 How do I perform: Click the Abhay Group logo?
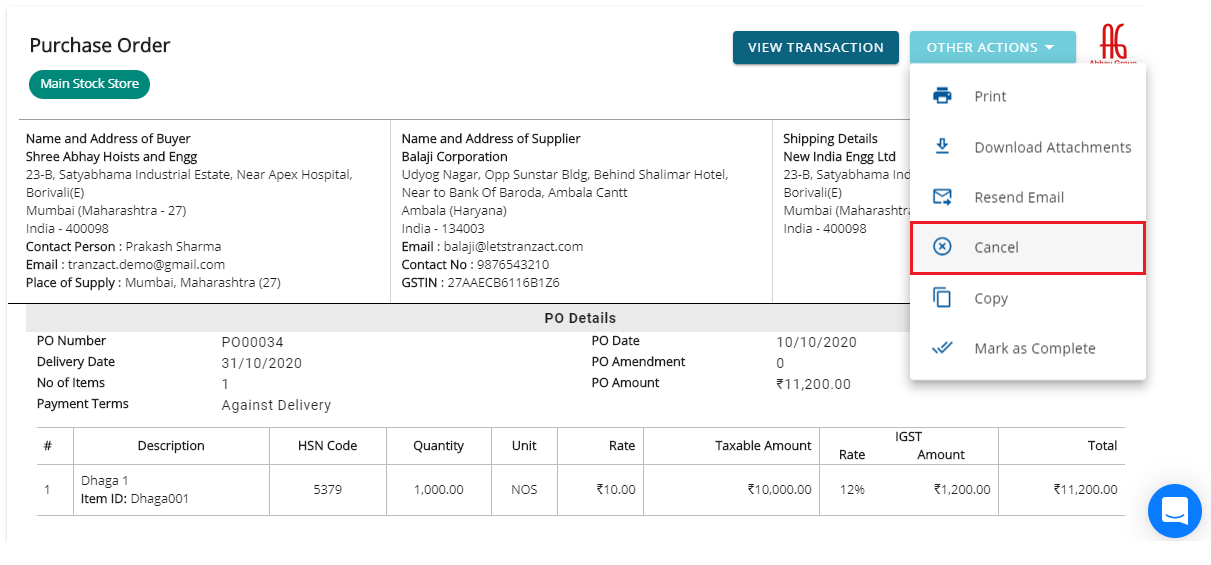pyautogui.click(x=1112, y=43)
